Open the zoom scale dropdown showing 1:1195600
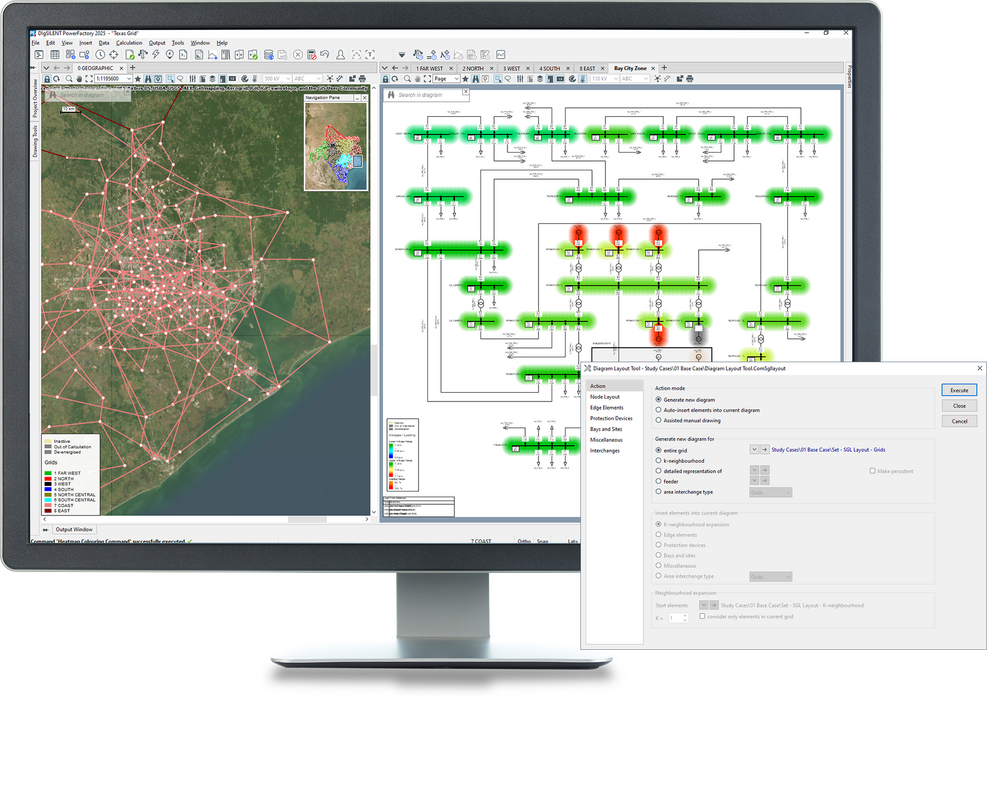Viewport: 1000px width, 788px height. [117, 78]
